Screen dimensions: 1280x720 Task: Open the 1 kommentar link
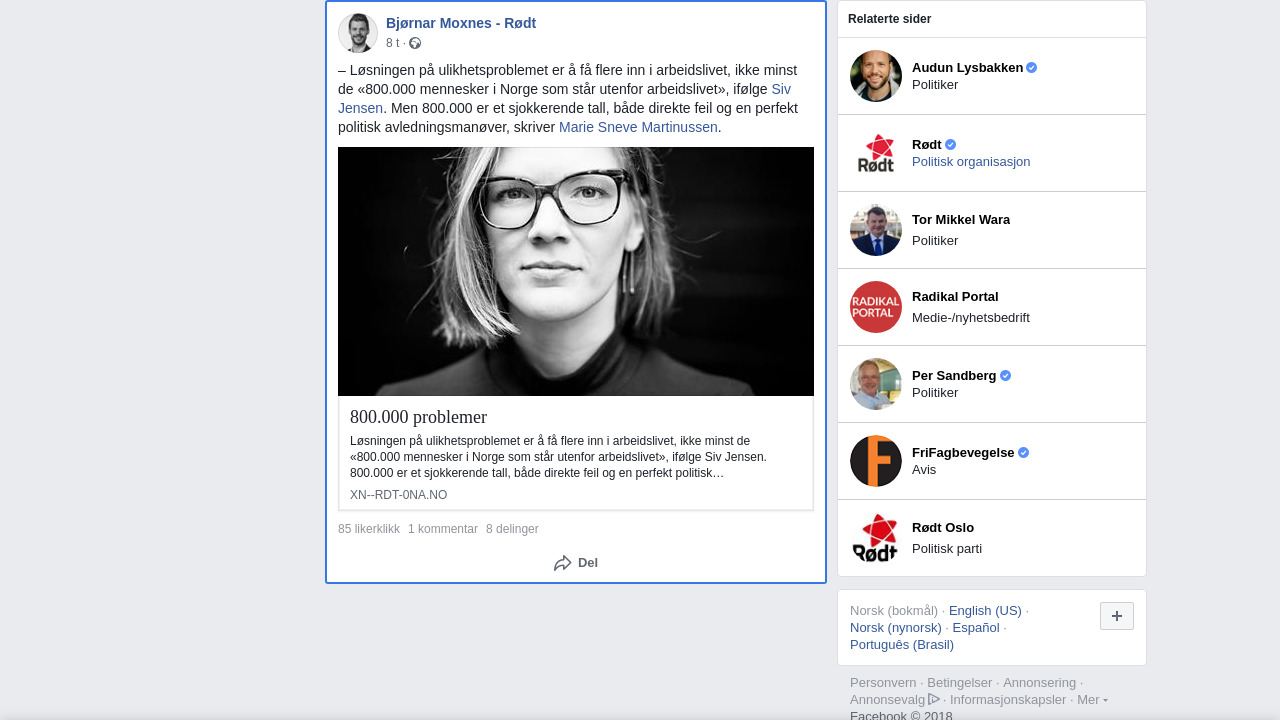443,529
